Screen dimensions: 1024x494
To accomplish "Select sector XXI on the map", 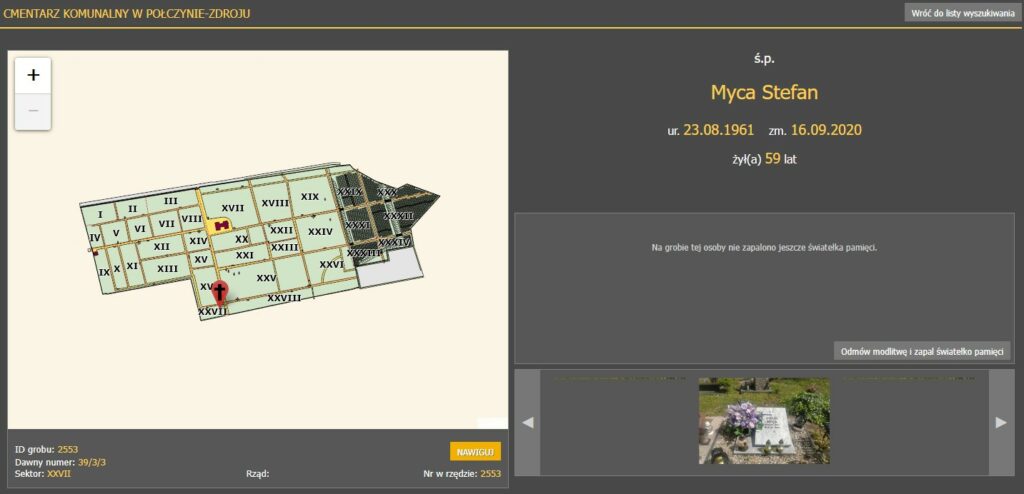I will click(245, 255).
